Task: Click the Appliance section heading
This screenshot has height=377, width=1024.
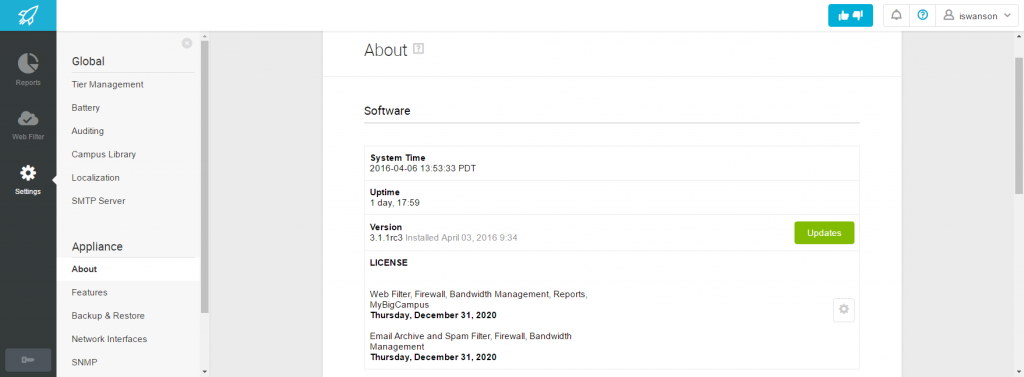Action: [x=97, y=246]
